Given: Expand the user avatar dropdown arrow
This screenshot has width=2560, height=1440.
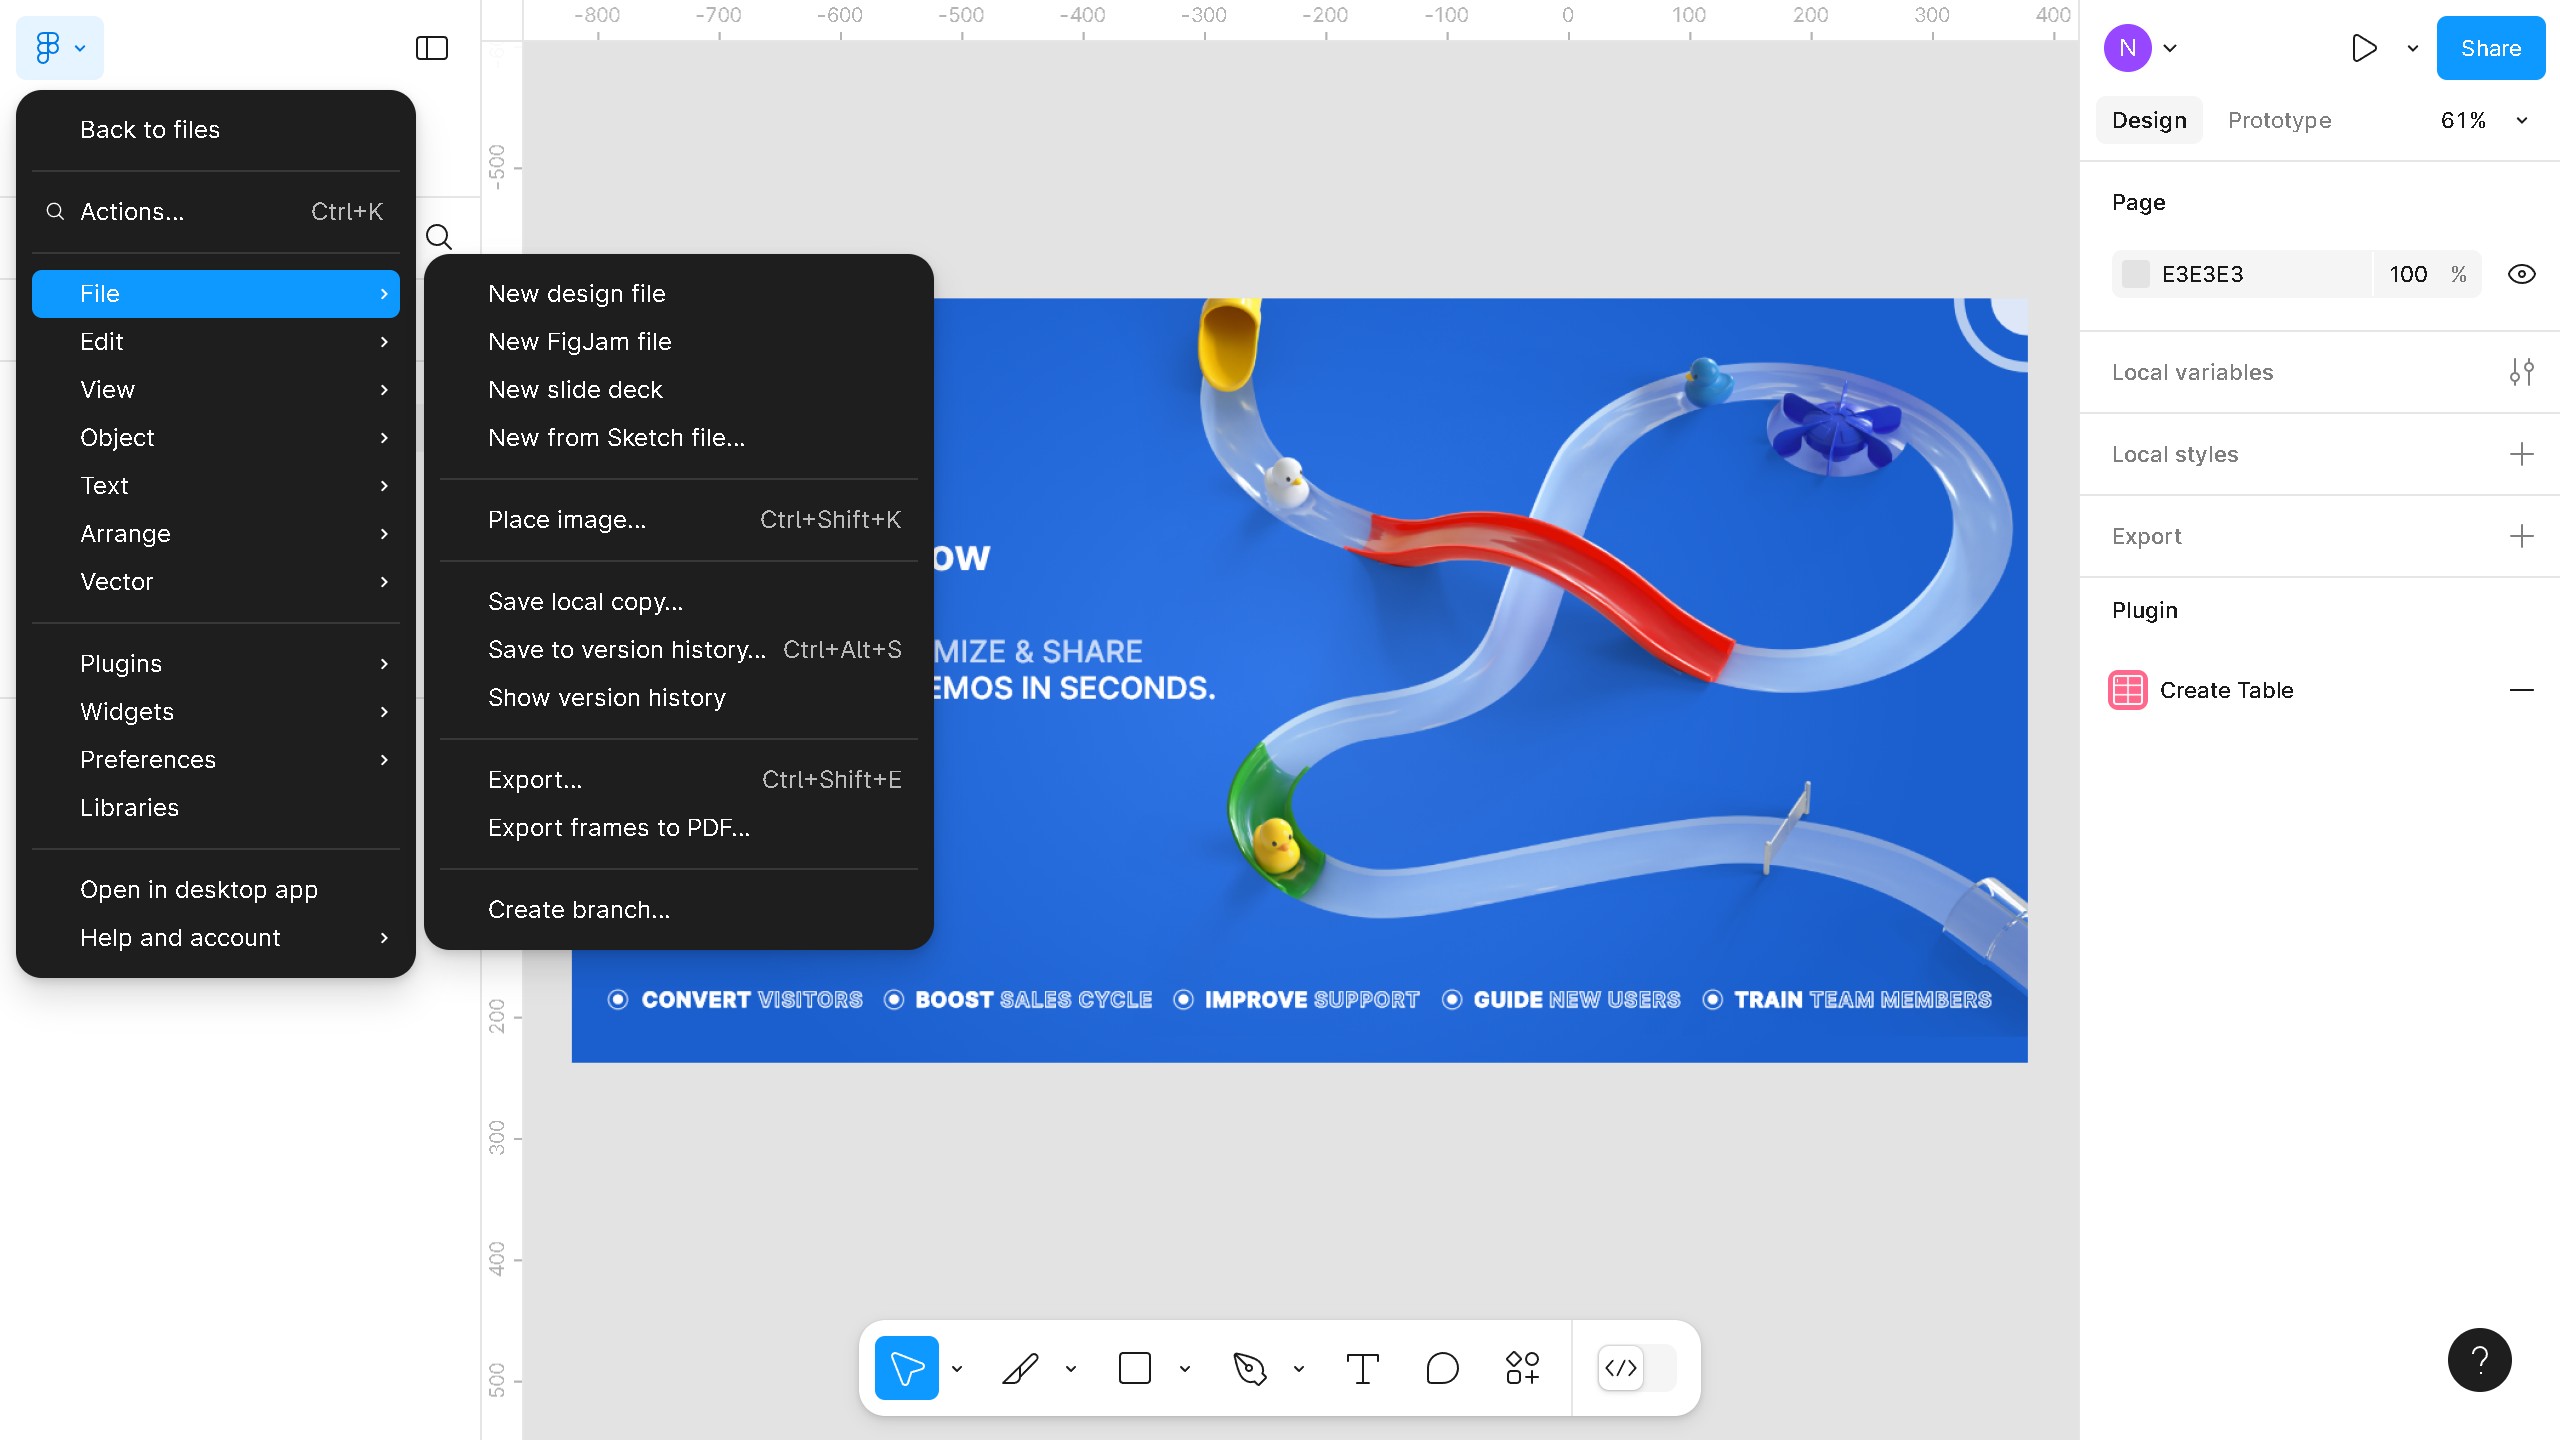Looking at the screenshot, I should pos(2170,48).
